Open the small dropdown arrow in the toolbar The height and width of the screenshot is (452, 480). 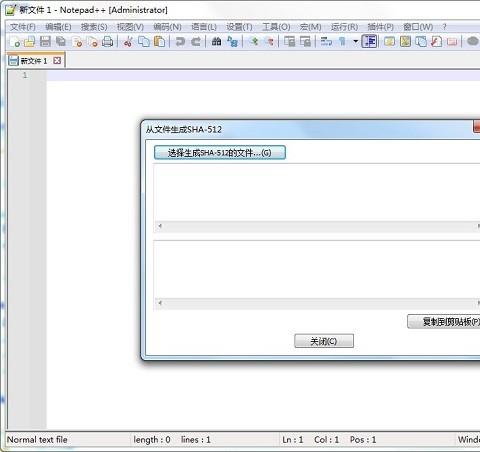click(x=356, y=42)
